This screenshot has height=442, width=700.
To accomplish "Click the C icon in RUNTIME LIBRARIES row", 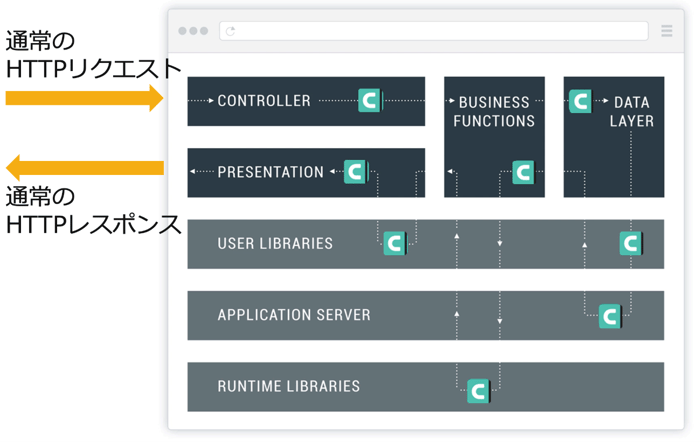I will pos(479,391).
